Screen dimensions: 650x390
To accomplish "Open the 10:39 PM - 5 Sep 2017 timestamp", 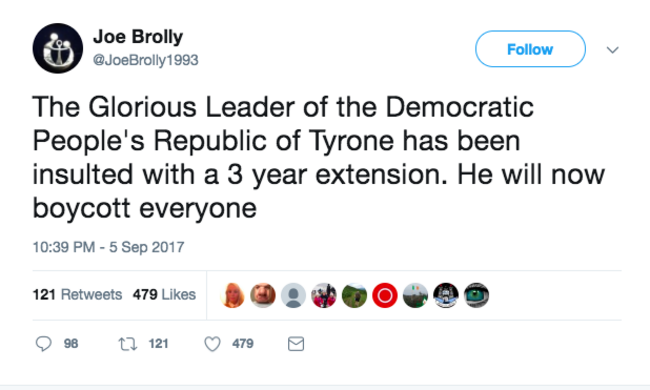I will pos(108,247).
